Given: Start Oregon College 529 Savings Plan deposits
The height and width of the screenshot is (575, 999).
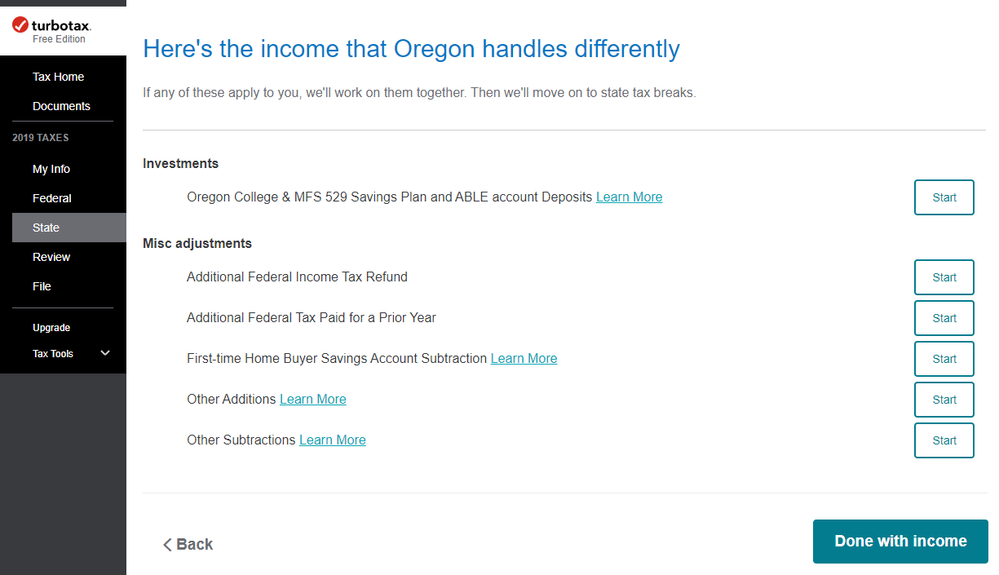Looking at the screenshot, I should pos(944,197).
